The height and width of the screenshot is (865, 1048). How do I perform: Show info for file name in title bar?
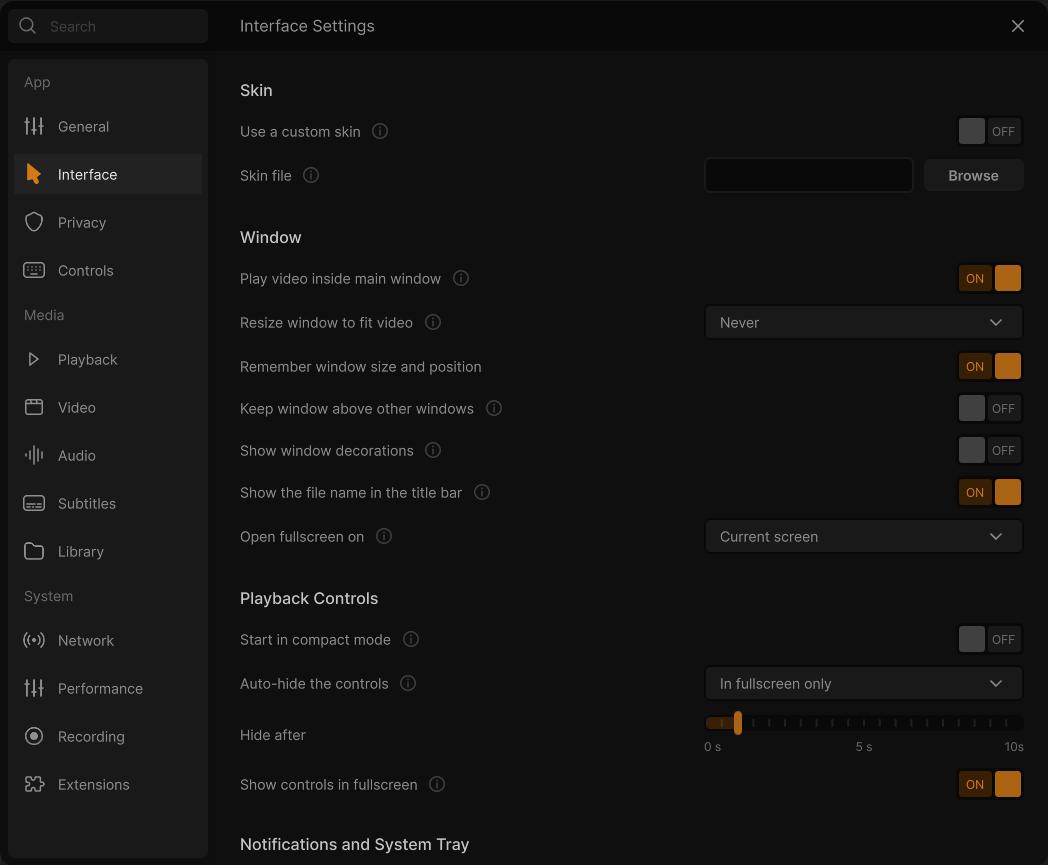click(x=482, y=493)
